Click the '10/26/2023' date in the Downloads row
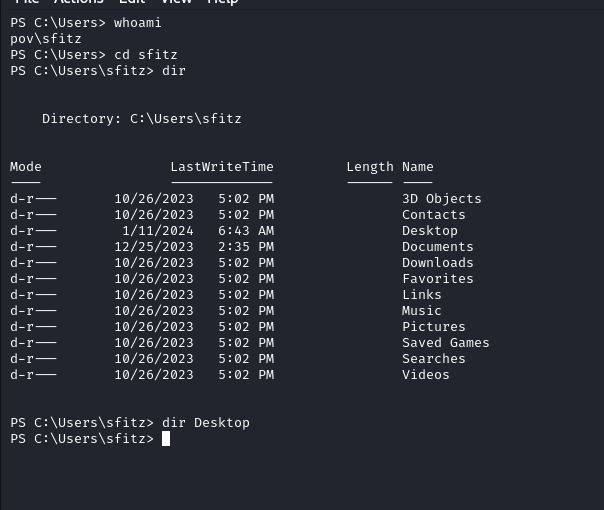This screenshot has height=510, width=604. [154, 263]
